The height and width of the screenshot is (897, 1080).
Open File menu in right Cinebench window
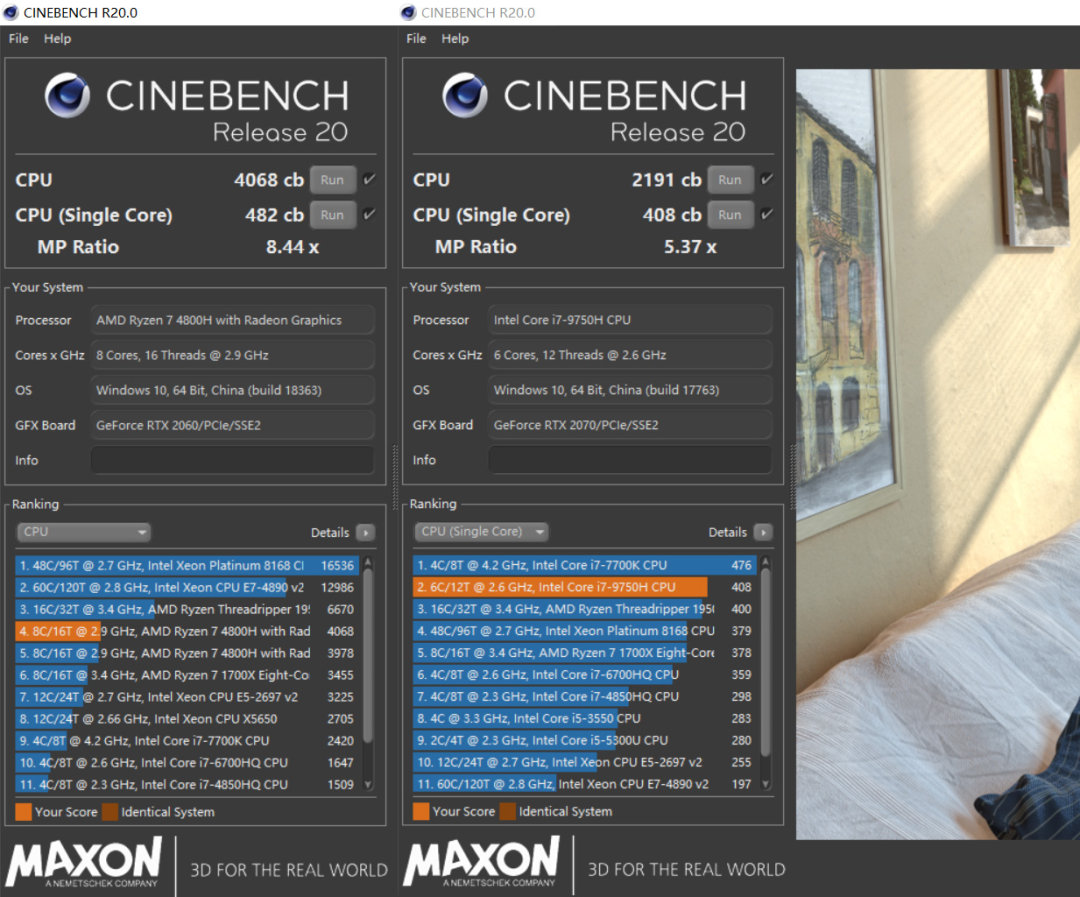416,39
